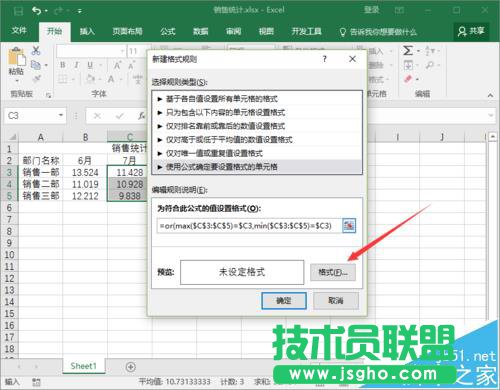
Task: Click the Redo arrow in the title bar
Action: tap(58, 11)
